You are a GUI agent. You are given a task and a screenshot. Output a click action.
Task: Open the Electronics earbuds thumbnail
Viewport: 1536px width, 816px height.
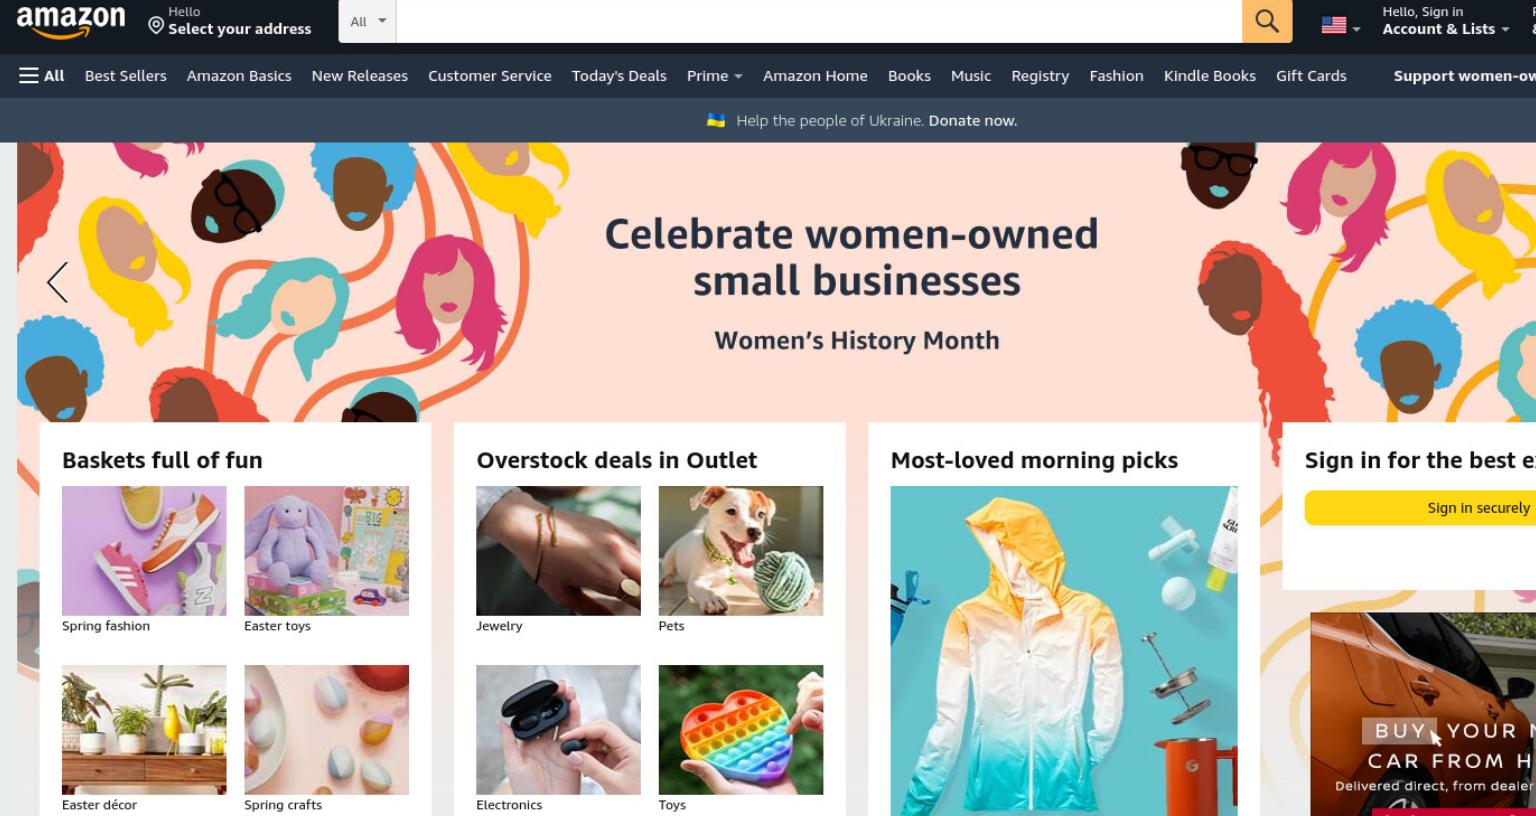pos(558,730)
